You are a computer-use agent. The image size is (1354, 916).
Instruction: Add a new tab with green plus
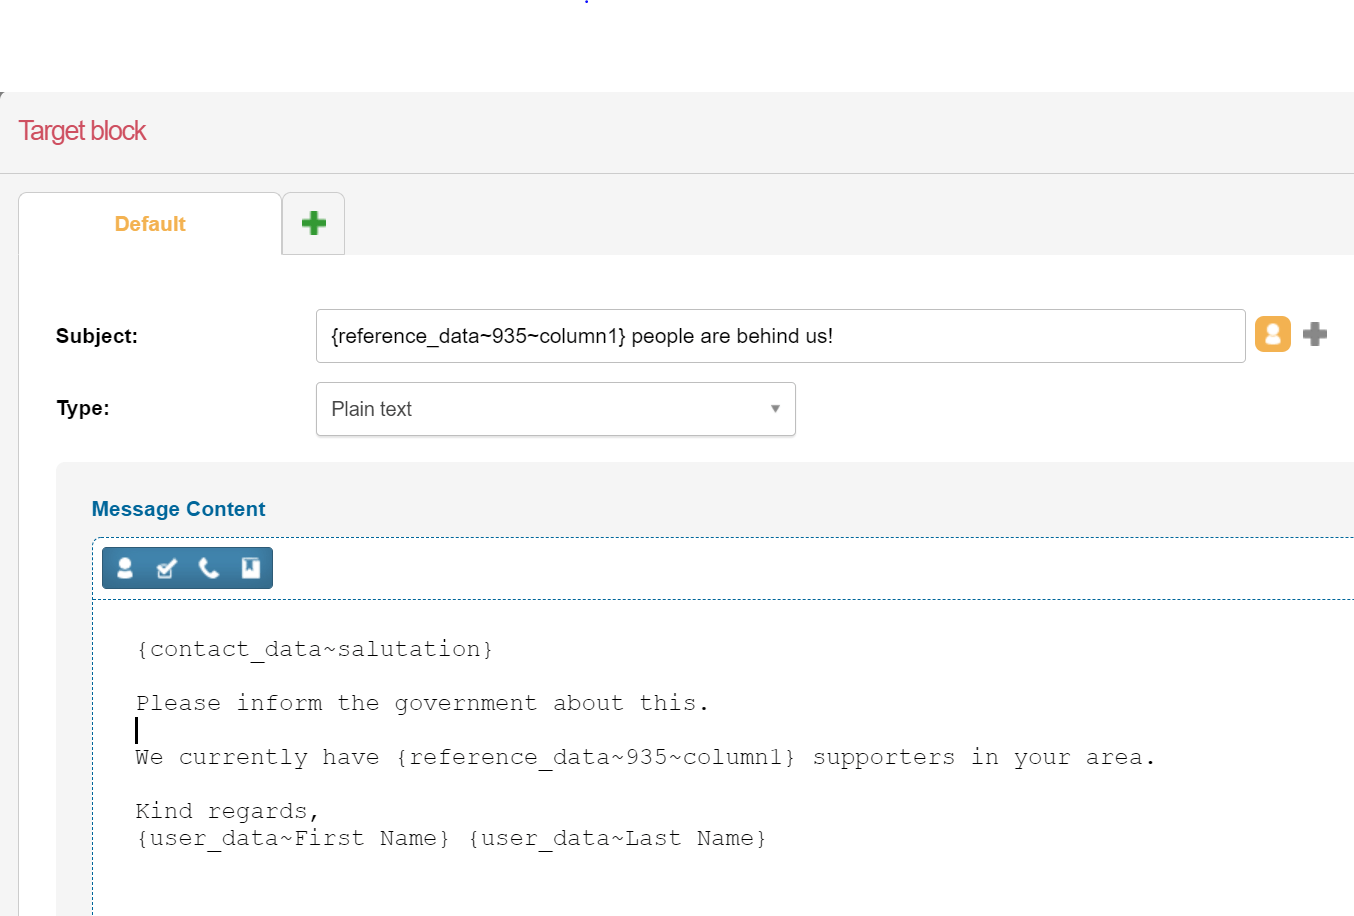tap(314, 223)
